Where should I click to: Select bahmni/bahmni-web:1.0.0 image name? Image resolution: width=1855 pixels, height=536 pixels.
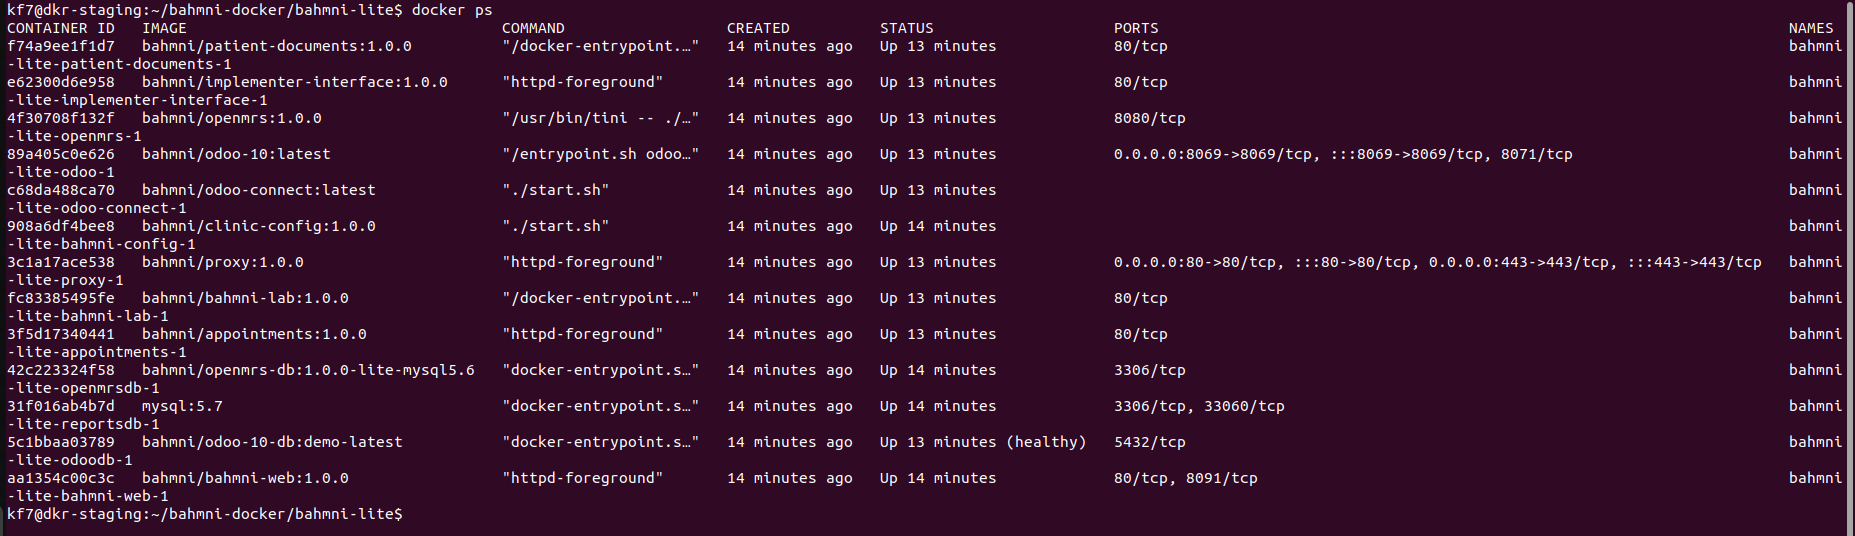245,478
